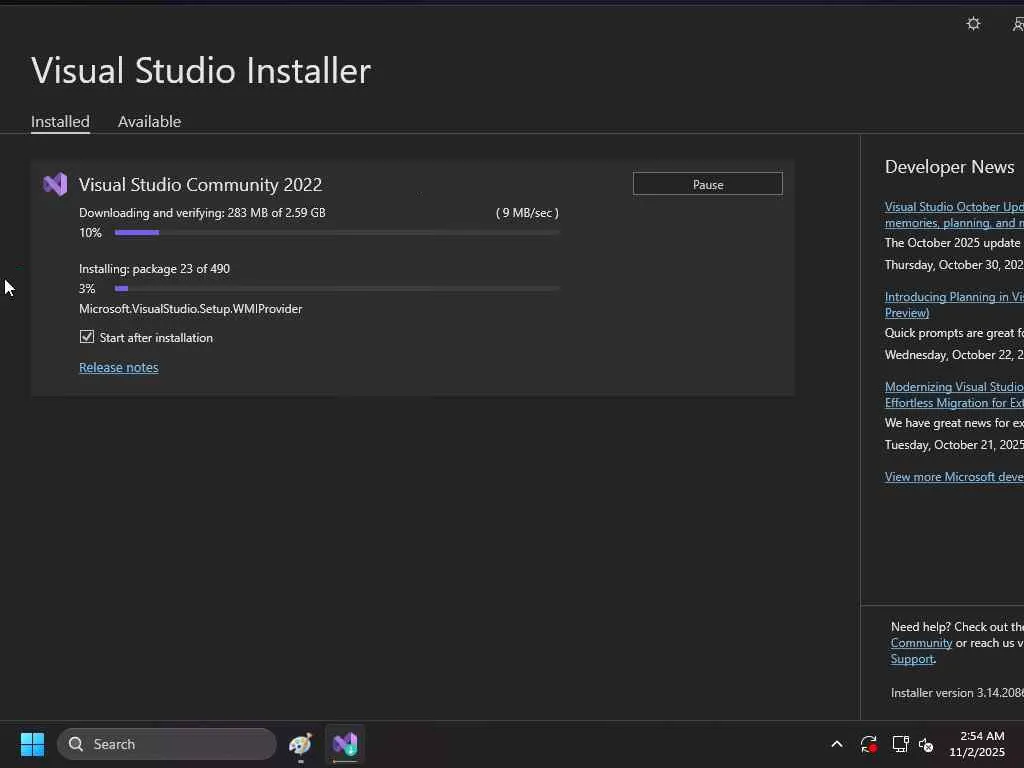Click the downloading progress bar at 10%
1024x768 pixels.
(337, 232)
